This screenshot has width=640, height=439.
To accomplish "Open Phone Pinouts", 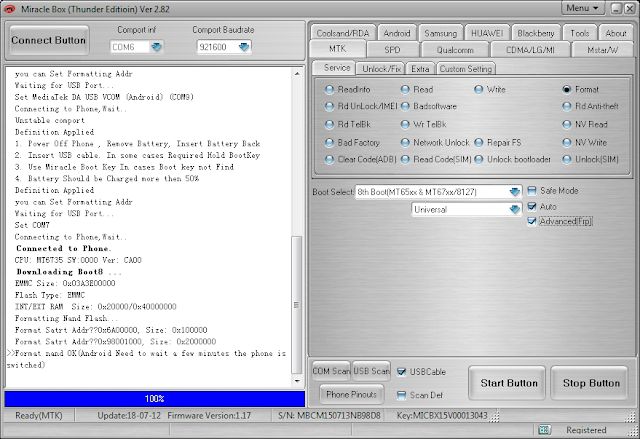I will click(351, 394).
